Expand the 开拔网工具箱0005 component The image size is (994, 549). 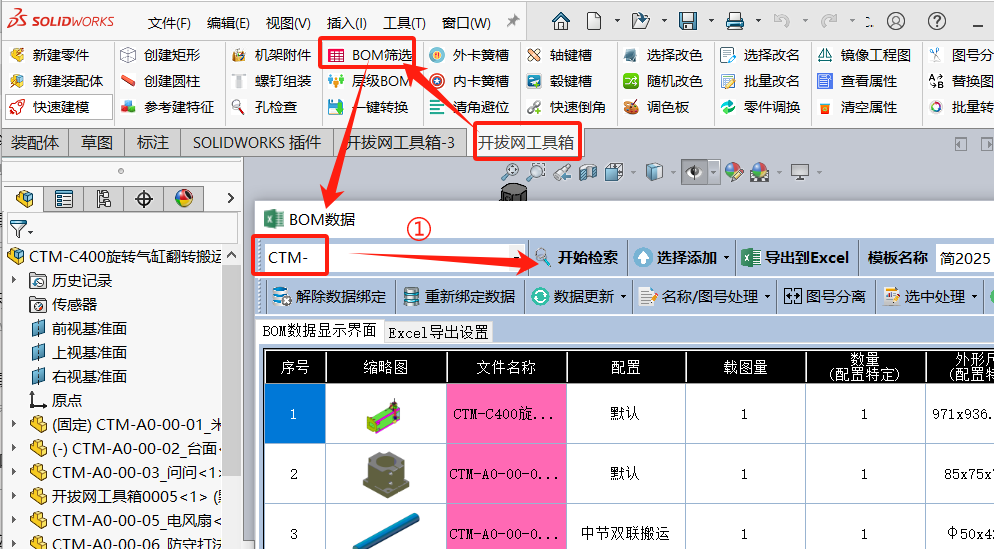tap(14, 496)
